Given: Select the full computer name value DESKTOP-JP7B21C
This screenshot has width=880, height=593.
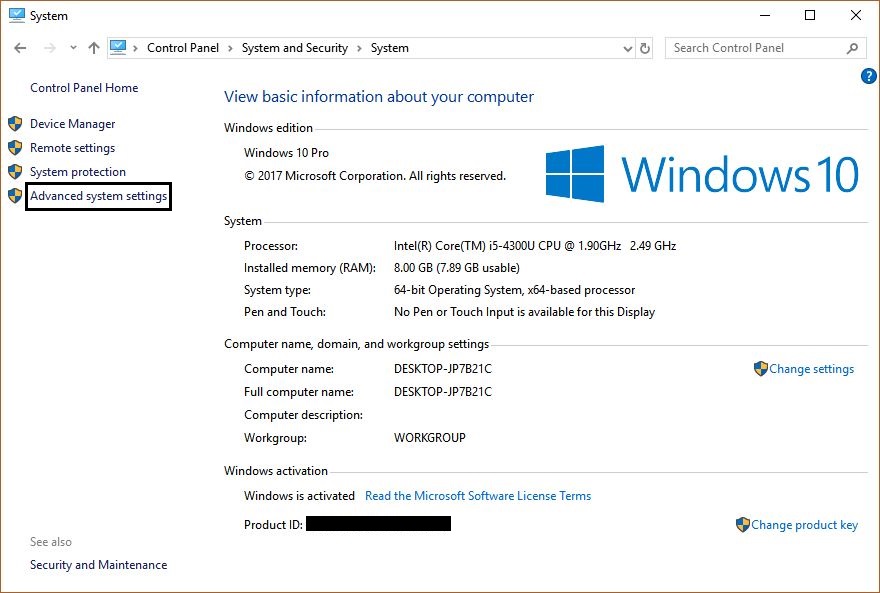Looking at the screenshot, I should coord(443,392).
